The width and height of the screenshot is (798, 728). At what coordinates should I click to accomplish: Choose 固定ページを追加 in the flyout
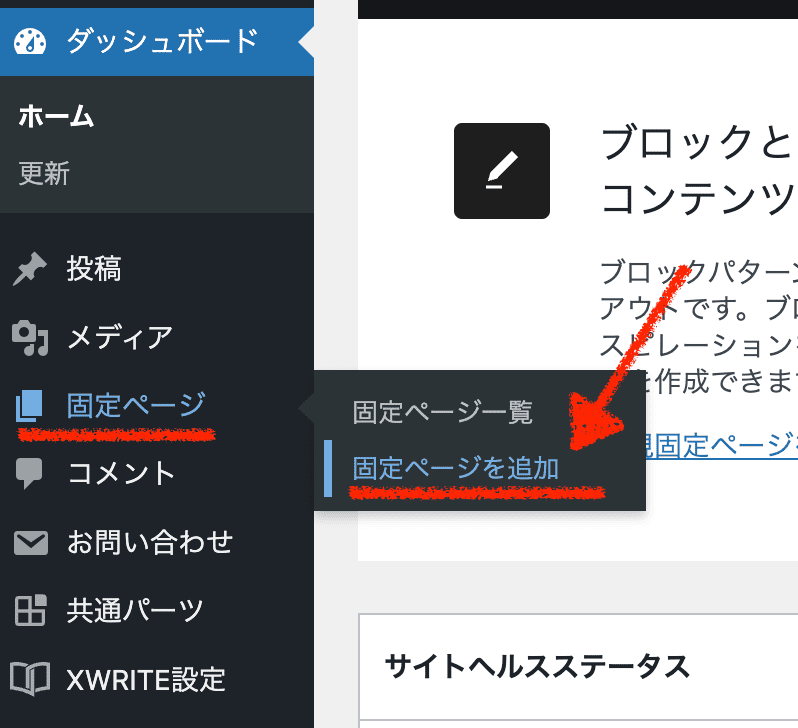pos(455,468)
